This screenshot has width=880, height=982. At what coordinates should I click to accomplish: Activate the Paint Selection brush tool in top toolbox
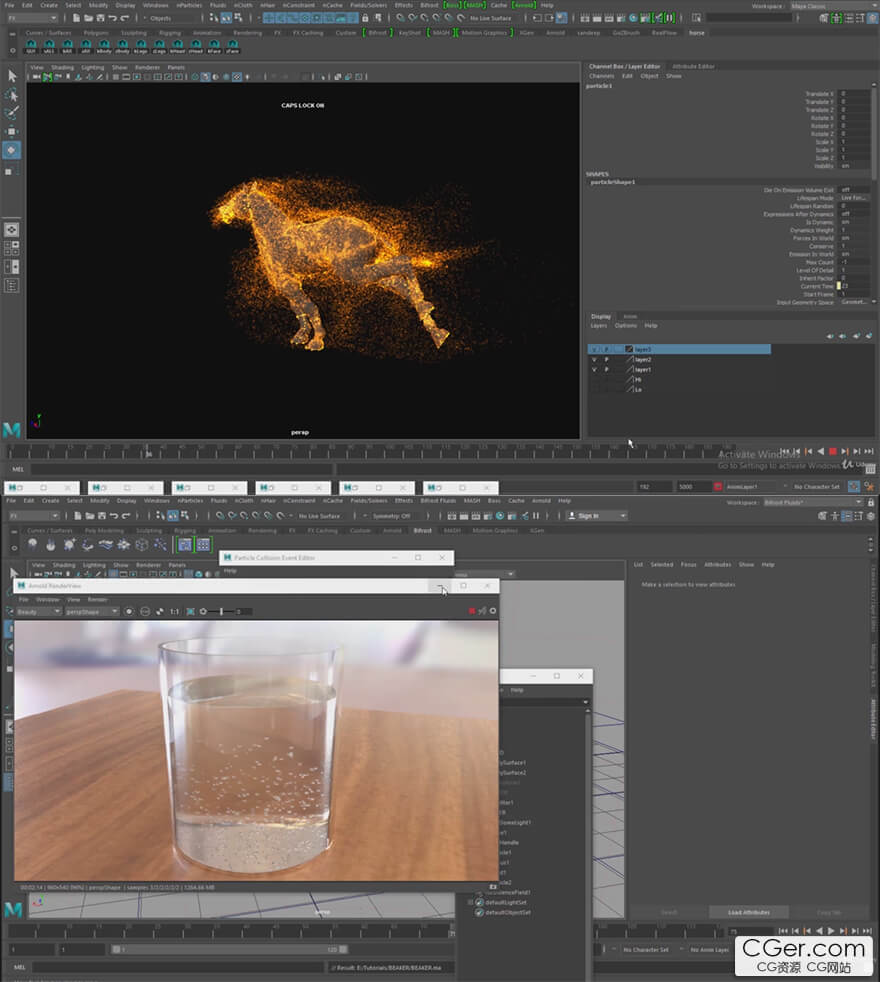click(12, 113)
